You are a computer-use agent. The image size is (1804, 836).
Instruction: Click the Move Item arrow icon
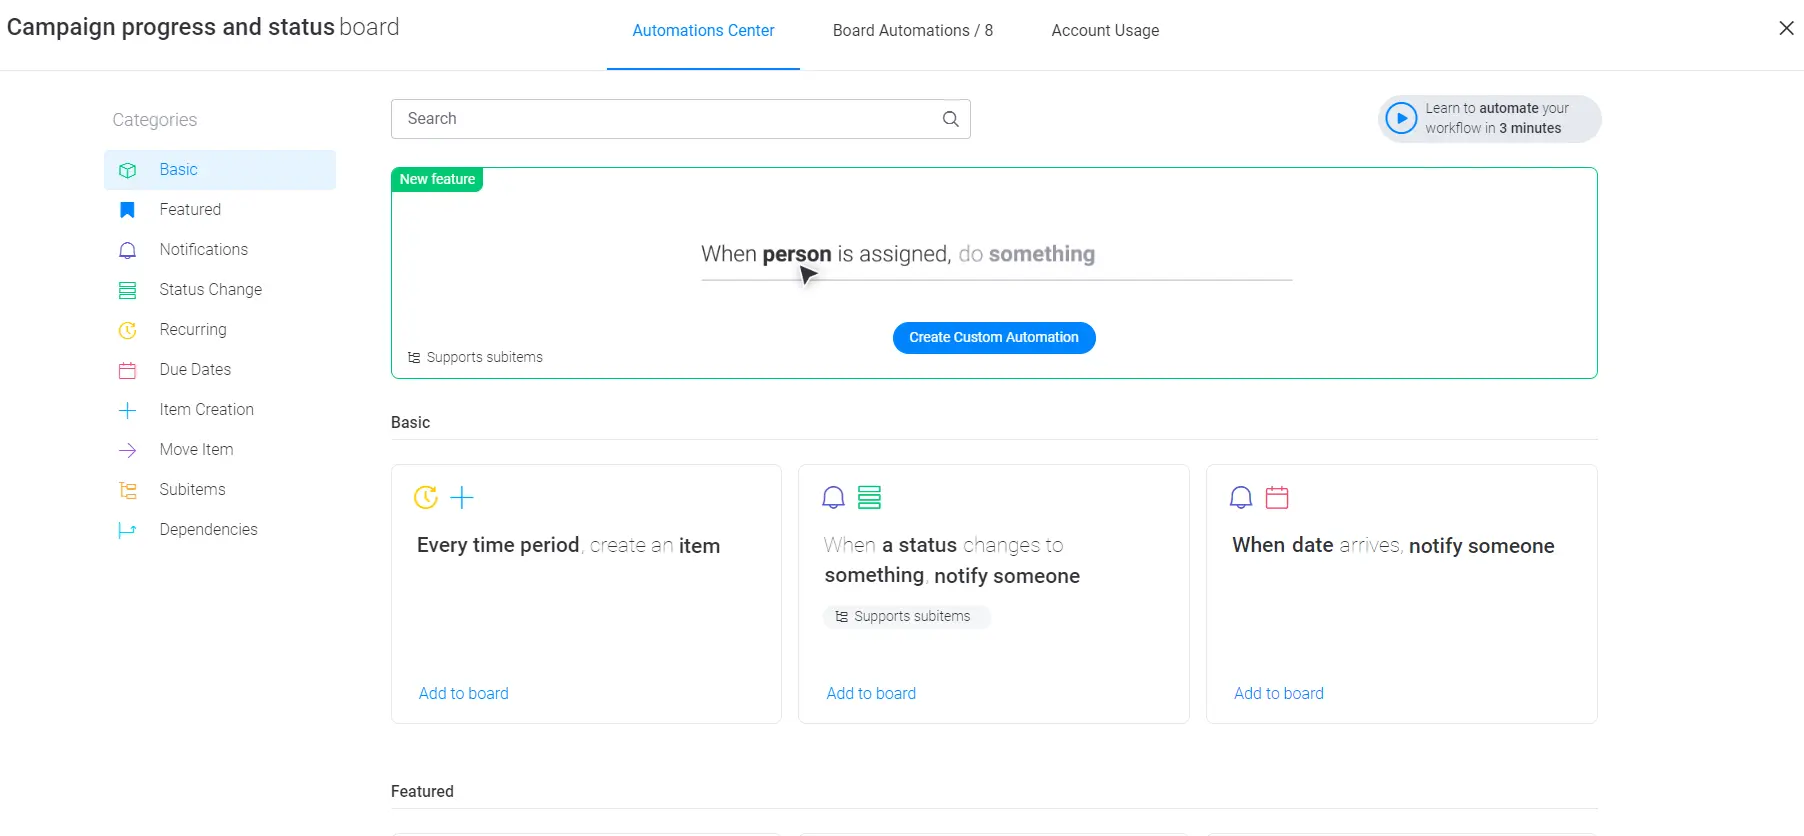[127, 450]
